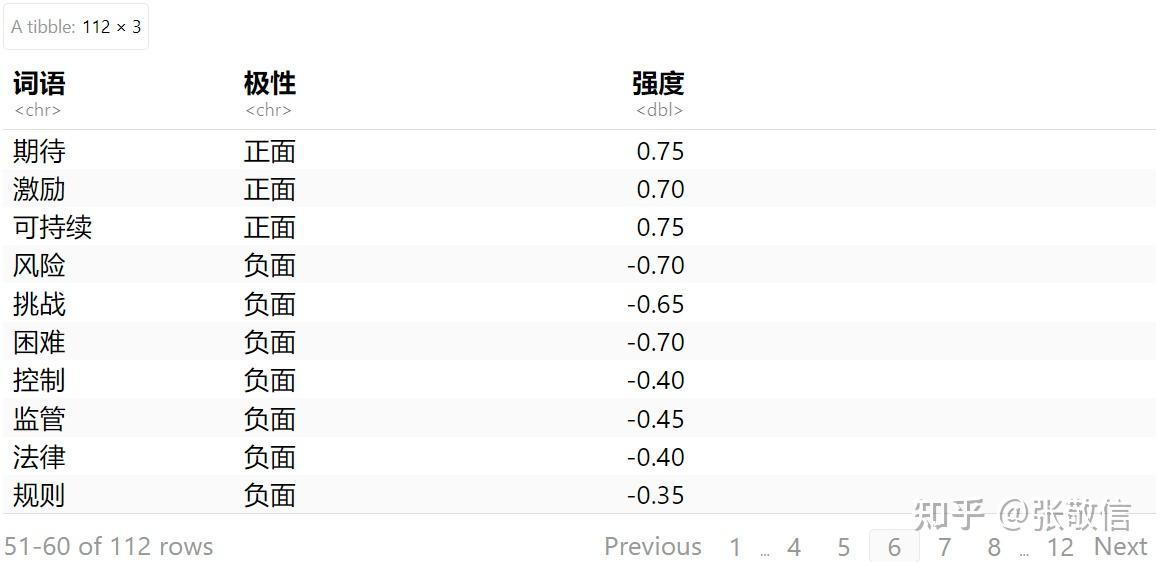Image resolution: width=1161 pixels, height=562 pixels.
Task: Select the 监管 word cell
Action: (39, 419)
